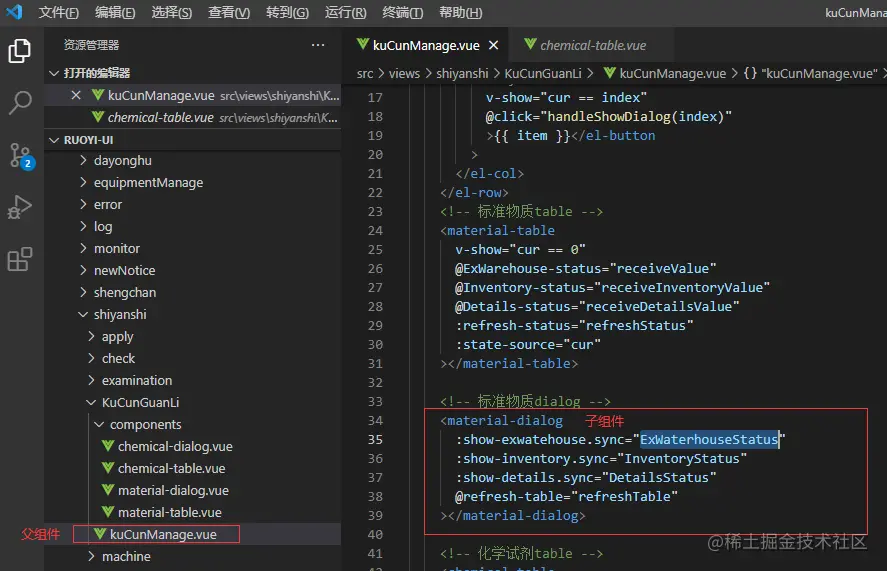Click the src breadcrumb segment
The width and height of the screenshot is (887, 571).
[365, 74]
